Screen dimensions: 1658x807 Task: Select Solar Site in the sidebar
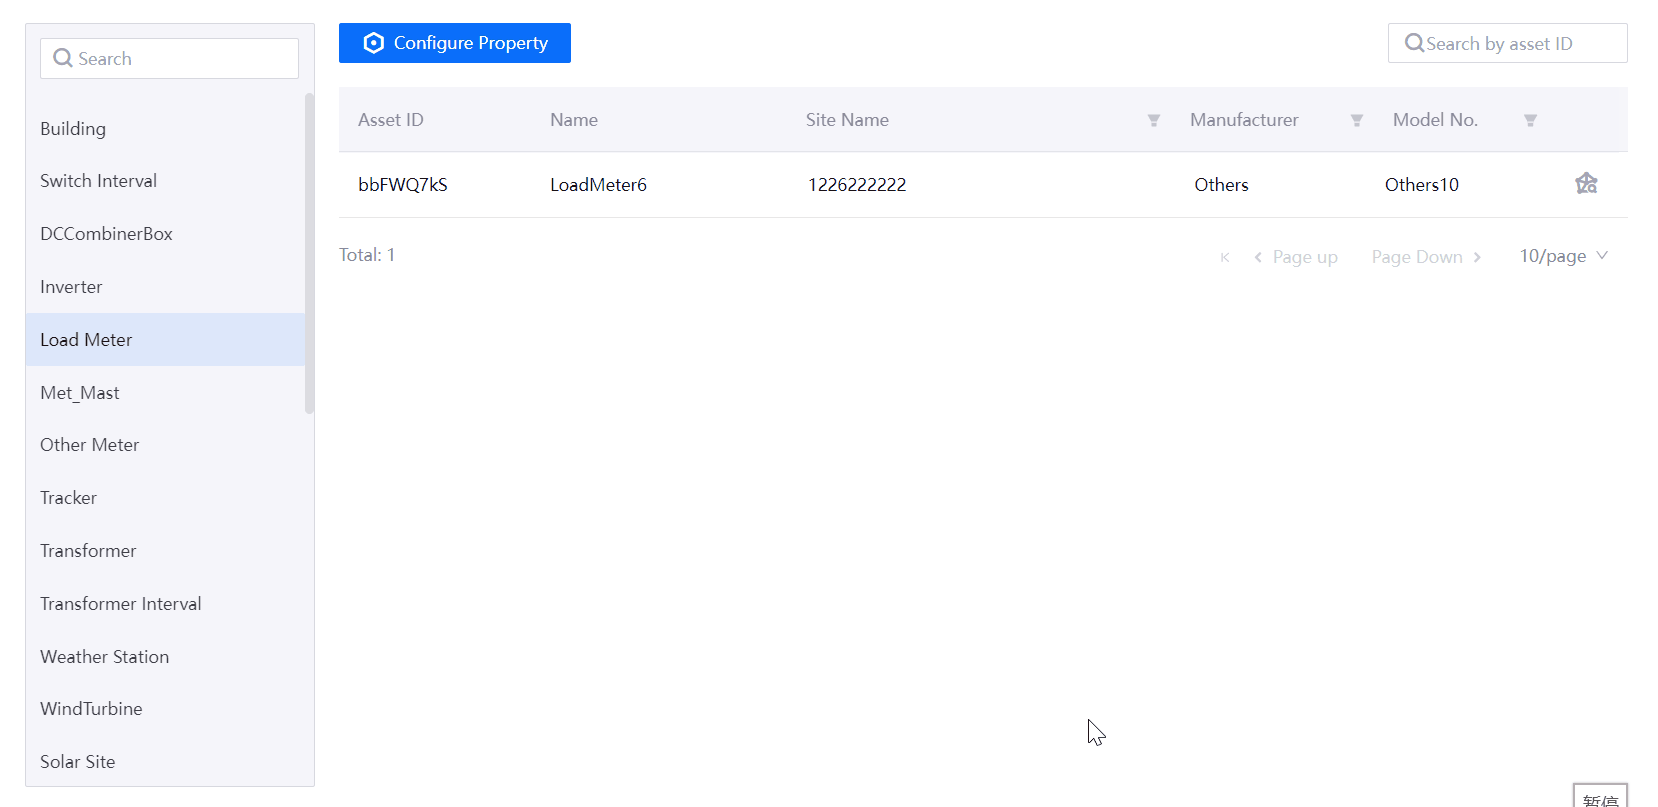77,762
